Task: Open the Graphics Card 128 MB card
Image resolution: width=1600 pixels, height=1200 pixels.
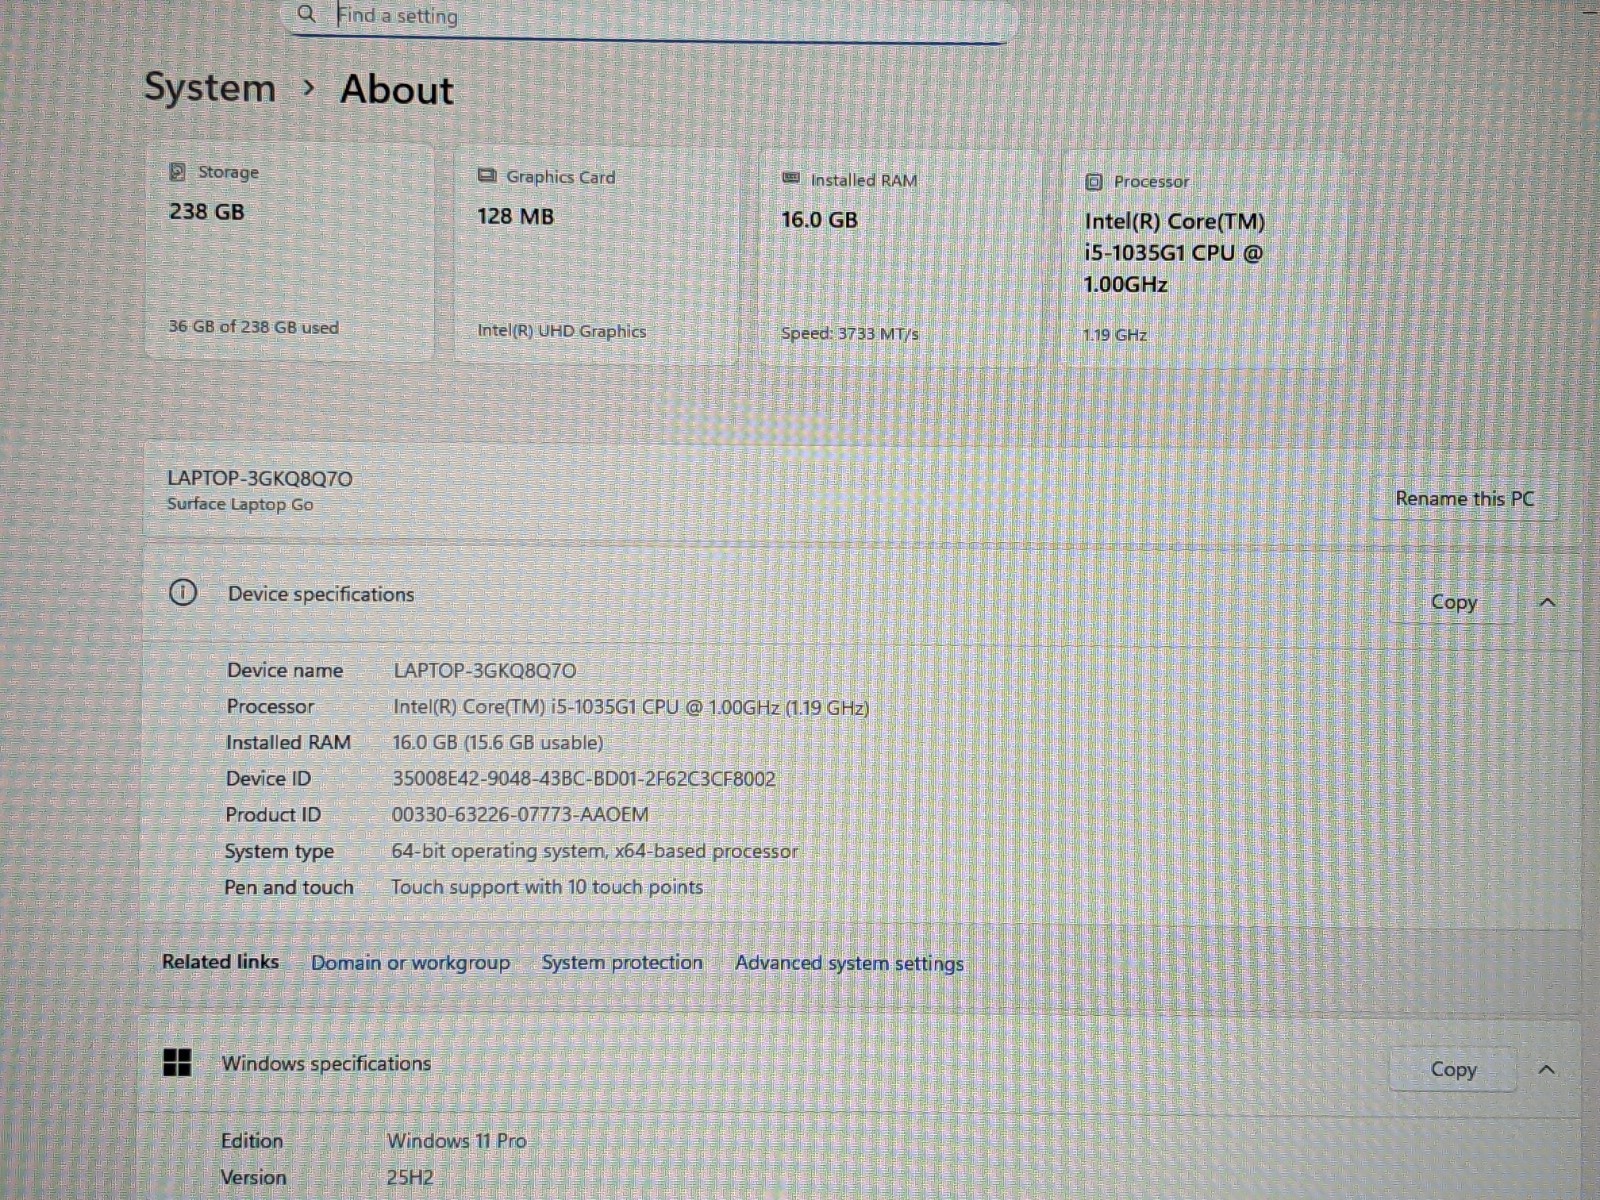Action: (x=596, y=254)
